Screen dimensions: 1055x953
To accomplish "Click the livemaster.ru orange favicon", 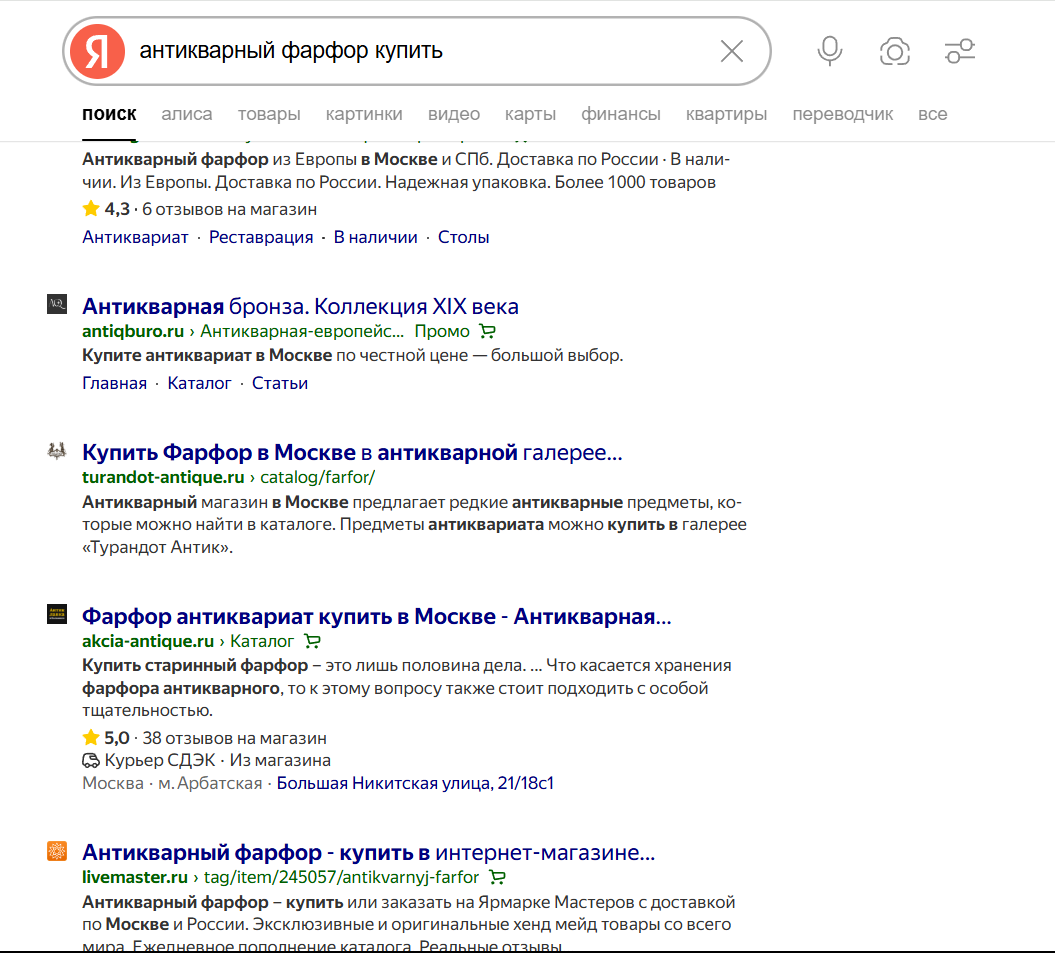I will click(56, 852).
